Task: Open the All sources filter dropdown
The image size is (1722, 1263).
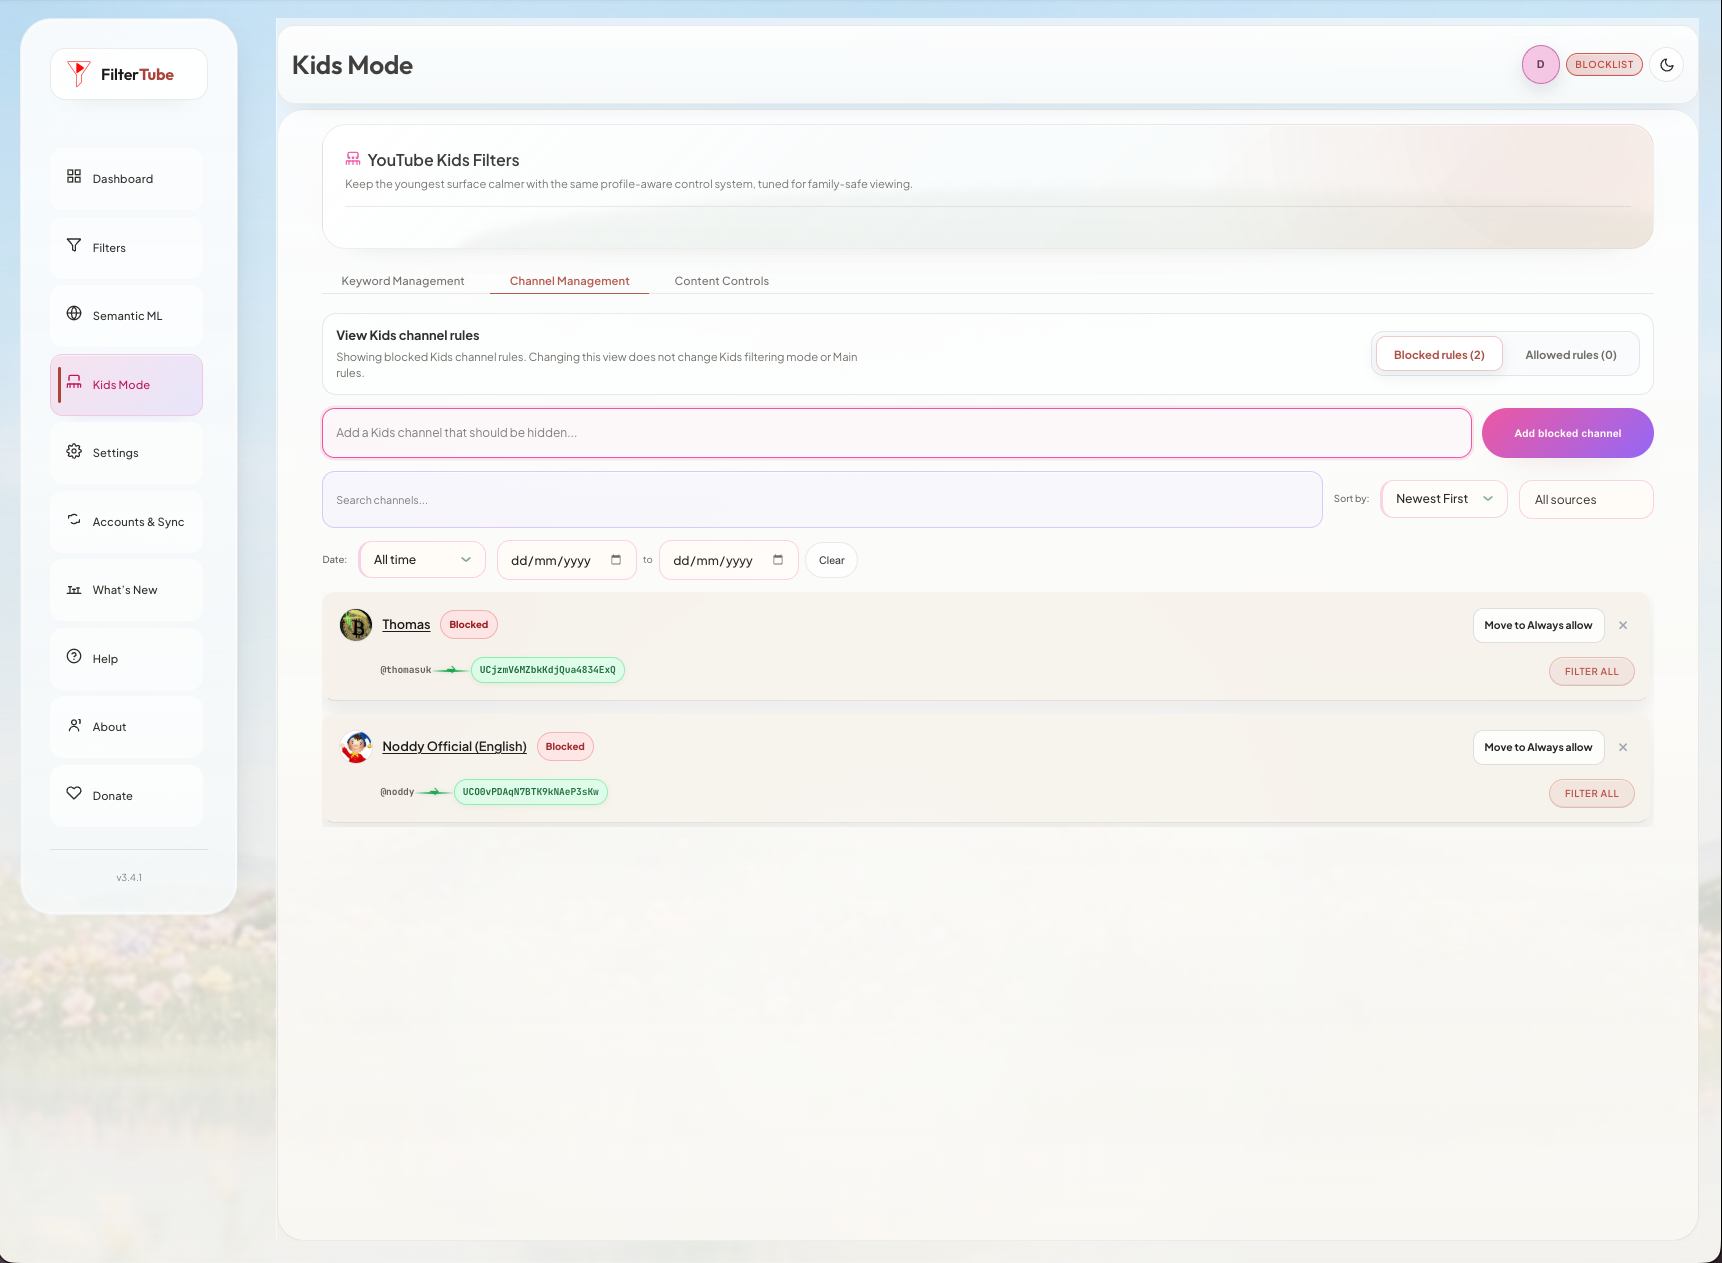Action: (x=1586, y=500)
